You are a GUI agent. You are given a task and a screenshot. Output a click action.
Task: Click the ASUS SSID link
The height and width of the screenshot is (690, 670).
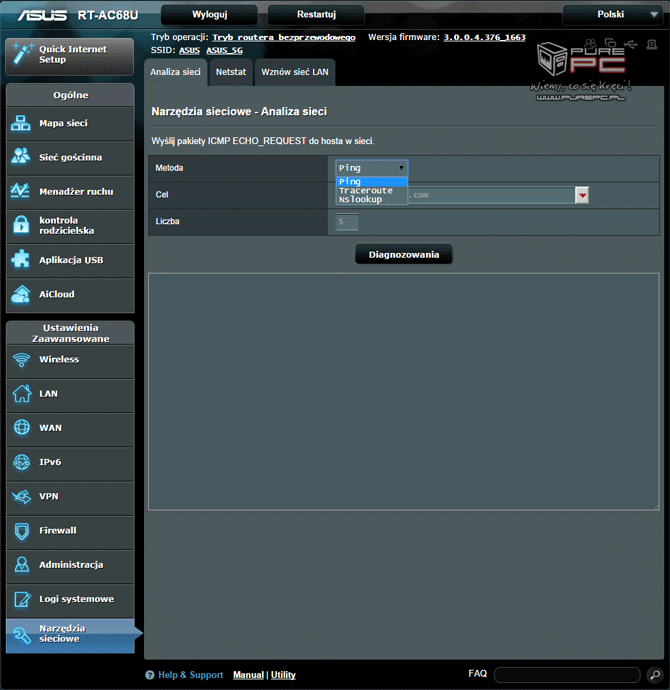(x=189, y=51)
